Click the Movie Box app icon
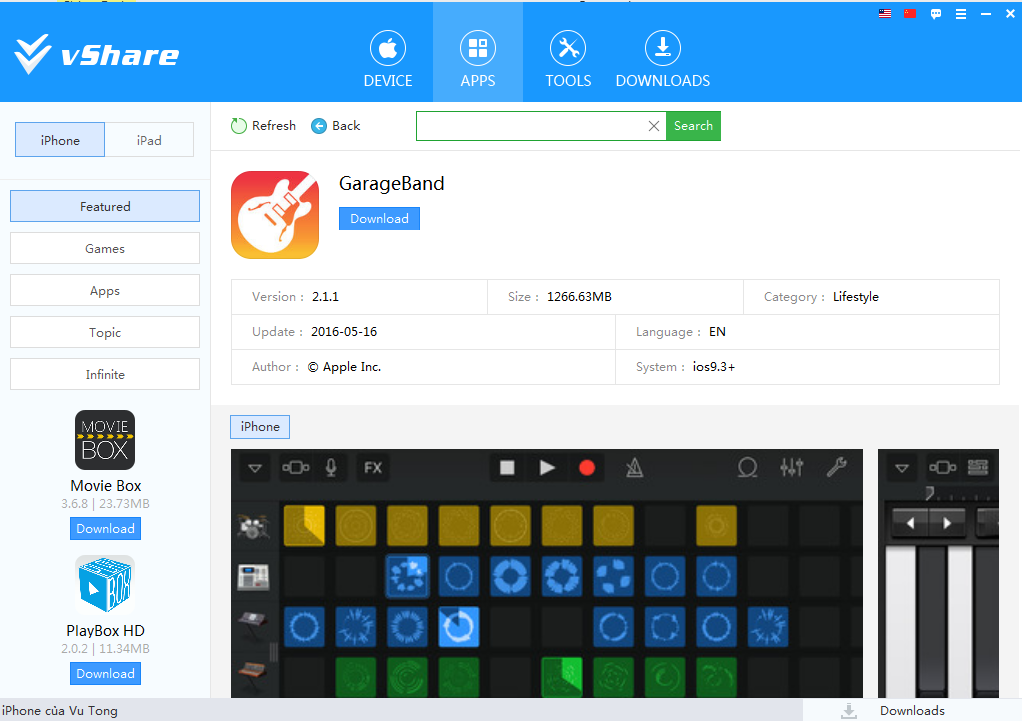The height and width of the screenshot is (721, 1022). [x=105, y=440]
